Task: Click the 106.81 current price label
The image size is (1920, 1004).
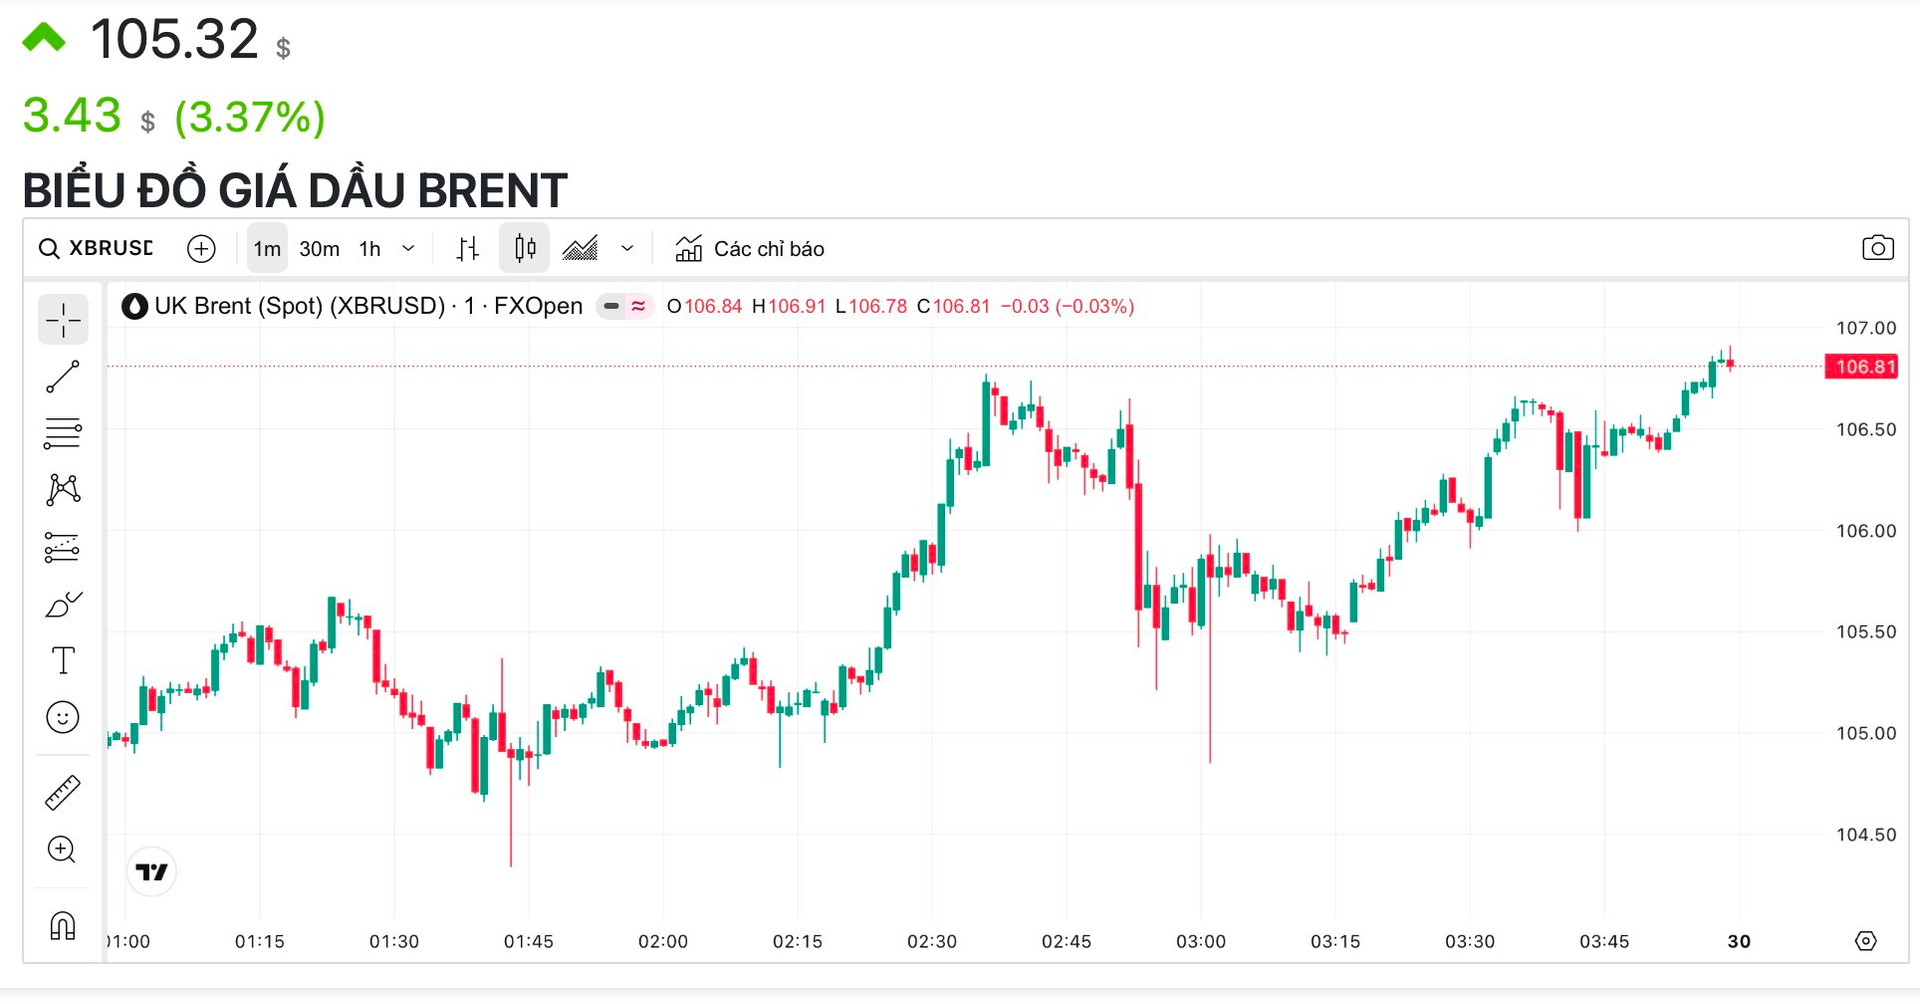Action: pos(1863,367)
